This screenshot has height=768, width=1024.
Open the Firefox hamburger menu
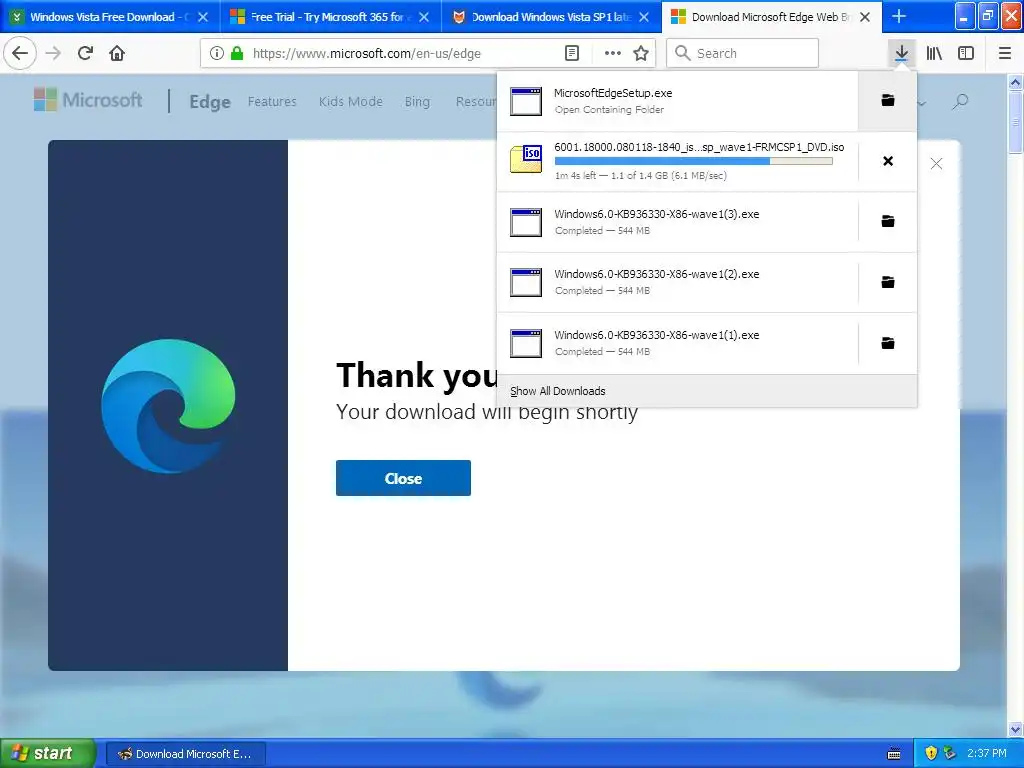pos(1004,54)
